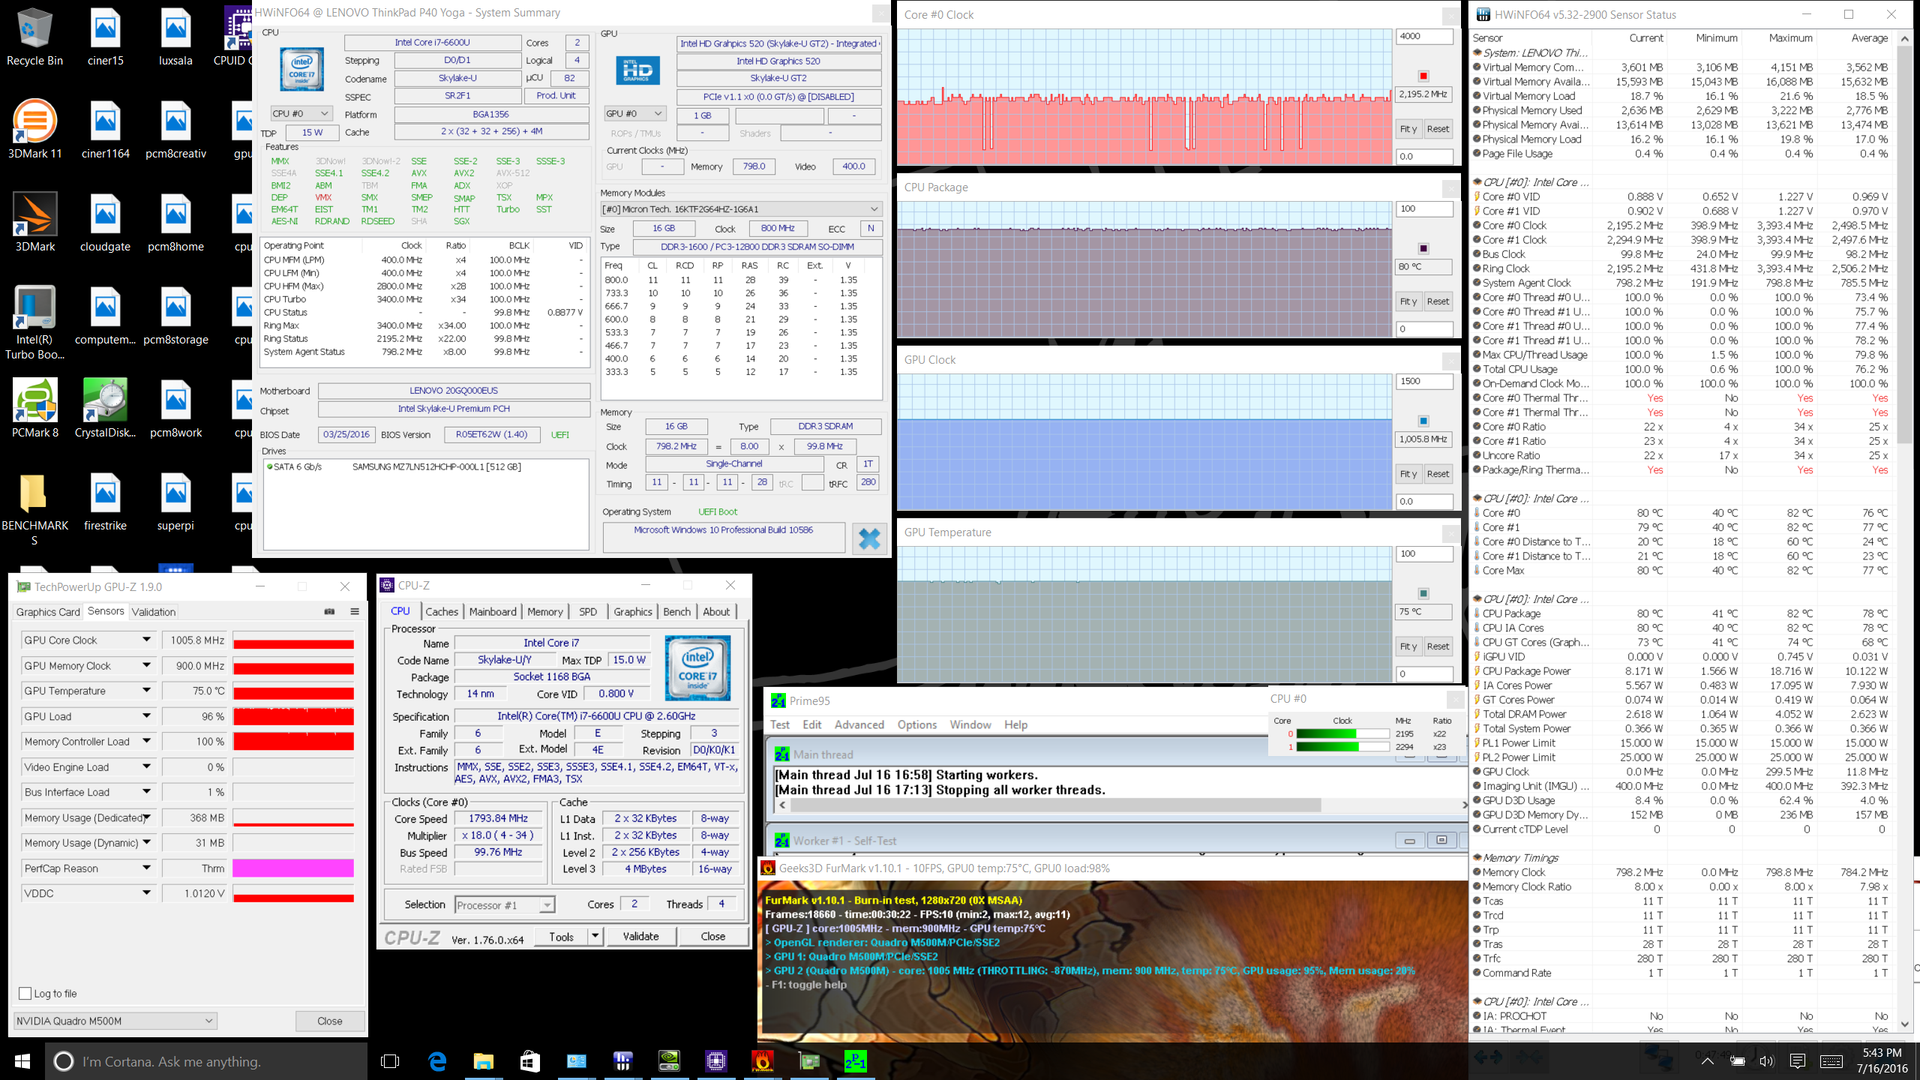Image resolution: width=1920 pixels, height=1080 pixels.
Task: Open the cloudgate image file
Action: pos(105,222)
